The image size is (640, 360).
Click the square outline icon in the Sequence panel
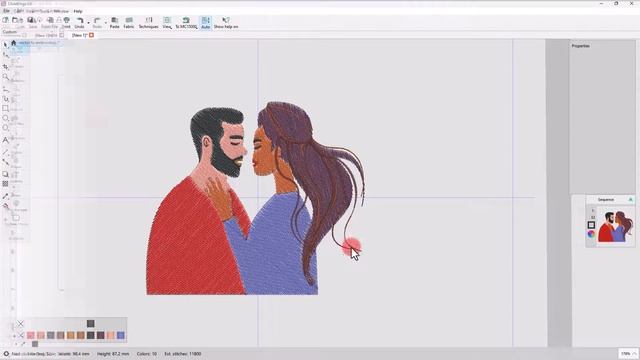tap(591, 225)
